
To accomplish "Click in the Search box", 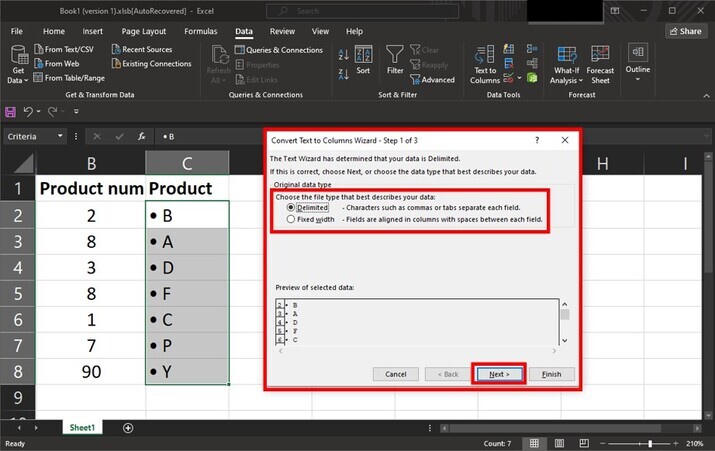I will 363,11.
